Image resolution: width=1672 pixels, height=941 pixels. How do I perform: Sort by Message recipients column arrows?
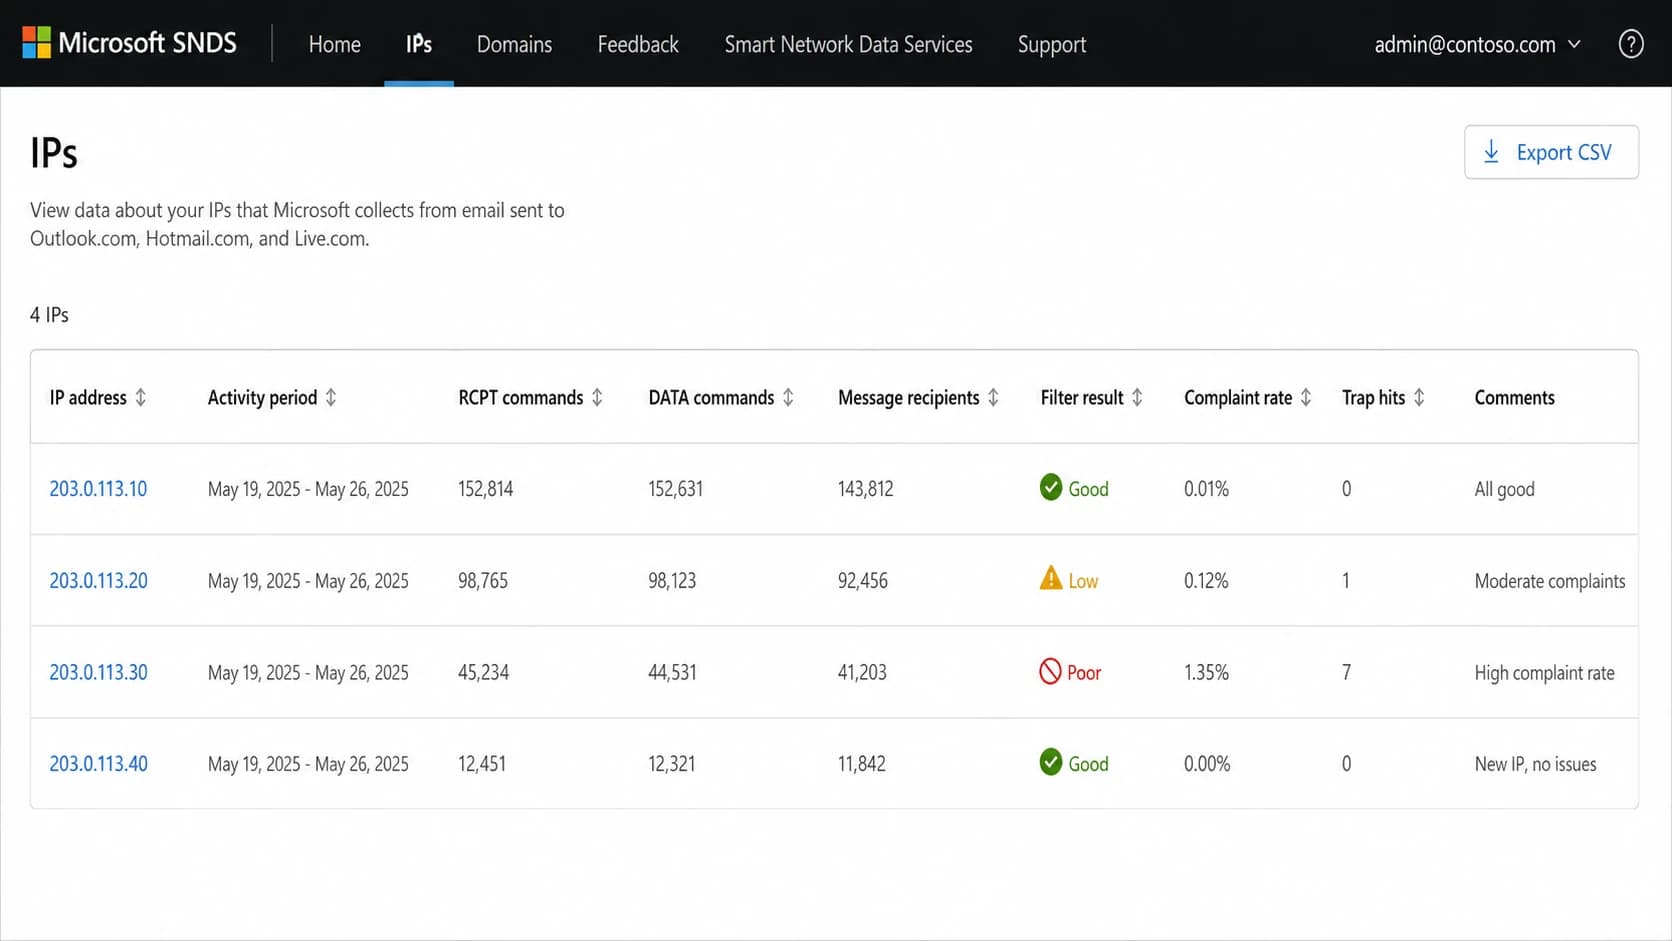993,397
